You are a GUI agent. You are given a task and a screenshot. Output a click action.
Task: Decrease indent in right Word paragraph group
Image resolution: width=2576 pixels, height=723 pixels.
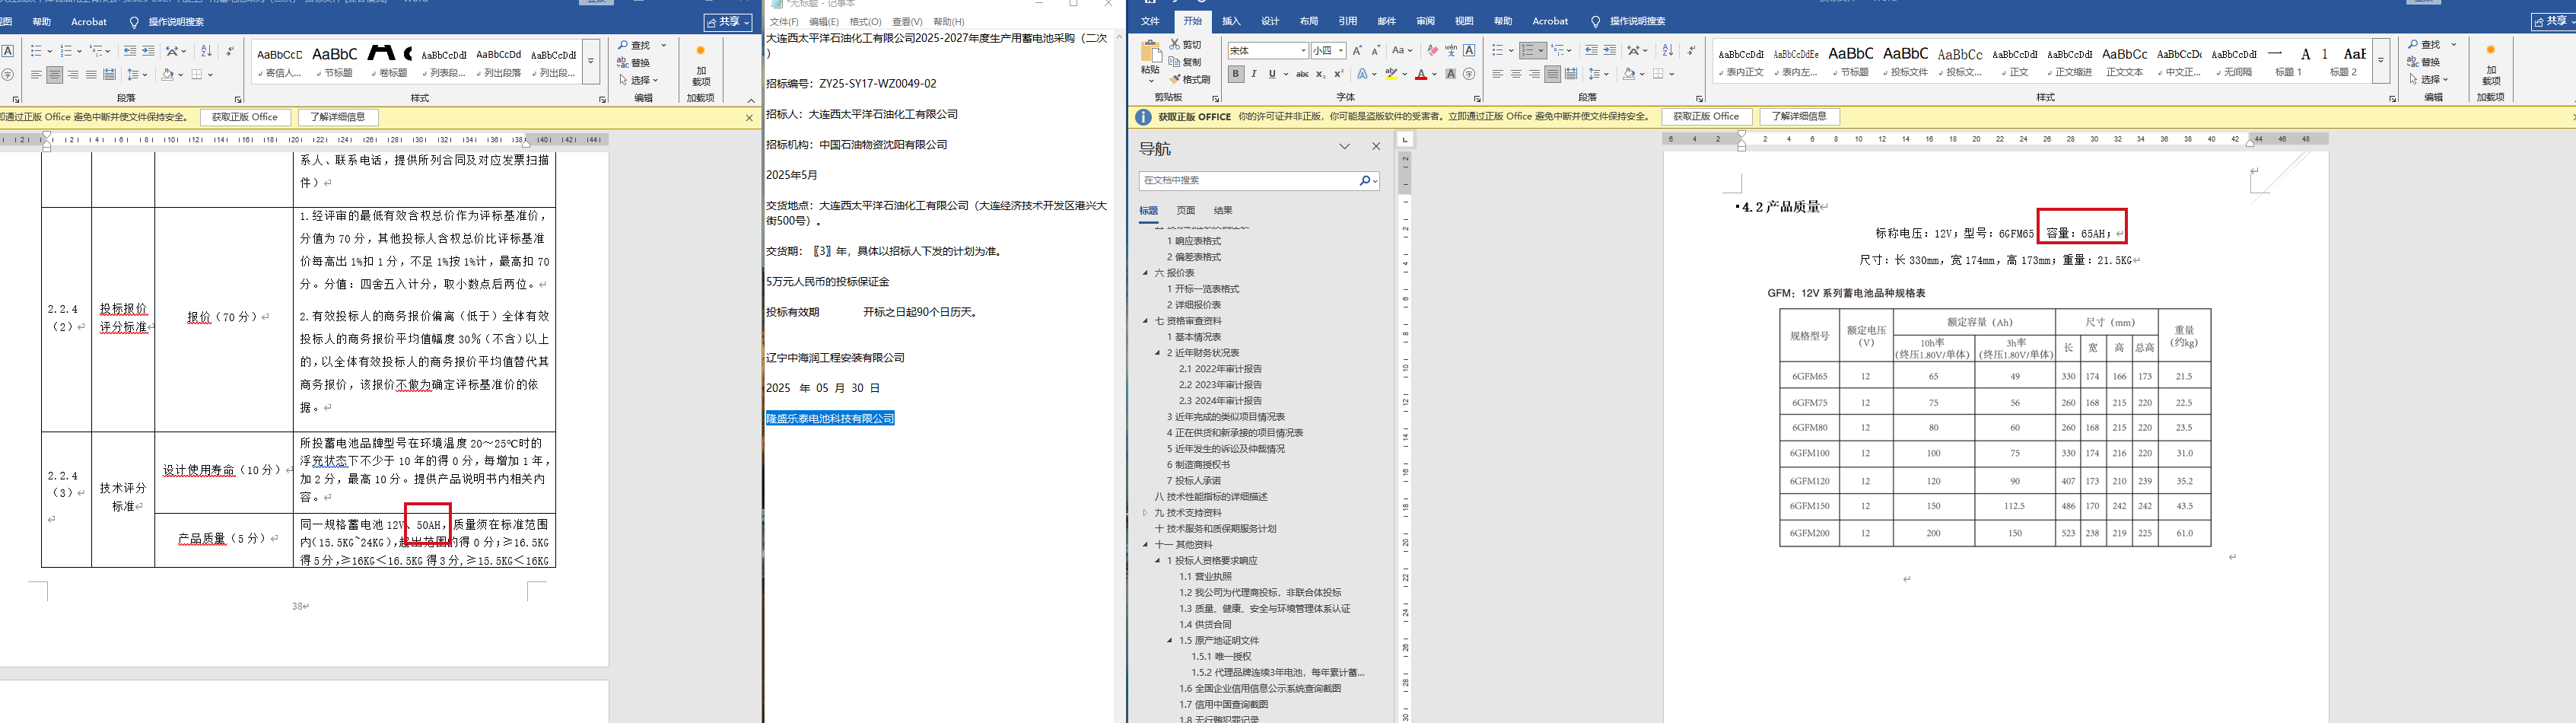(x=1591, y=50)
